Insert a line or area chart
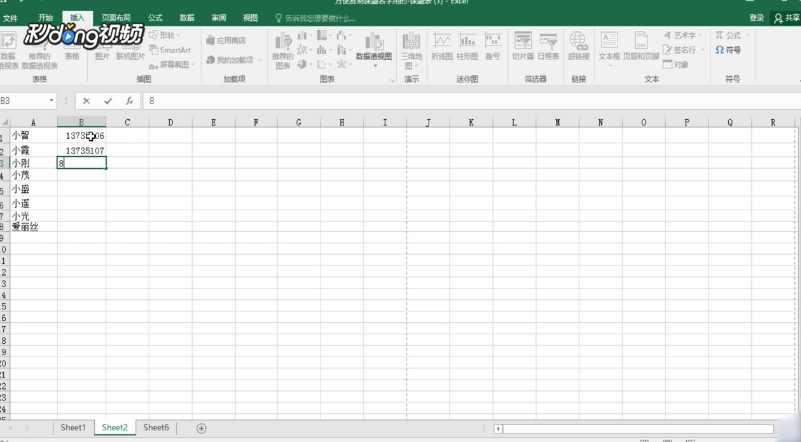The width and height of the screenshot is (801, 442). 303,50
